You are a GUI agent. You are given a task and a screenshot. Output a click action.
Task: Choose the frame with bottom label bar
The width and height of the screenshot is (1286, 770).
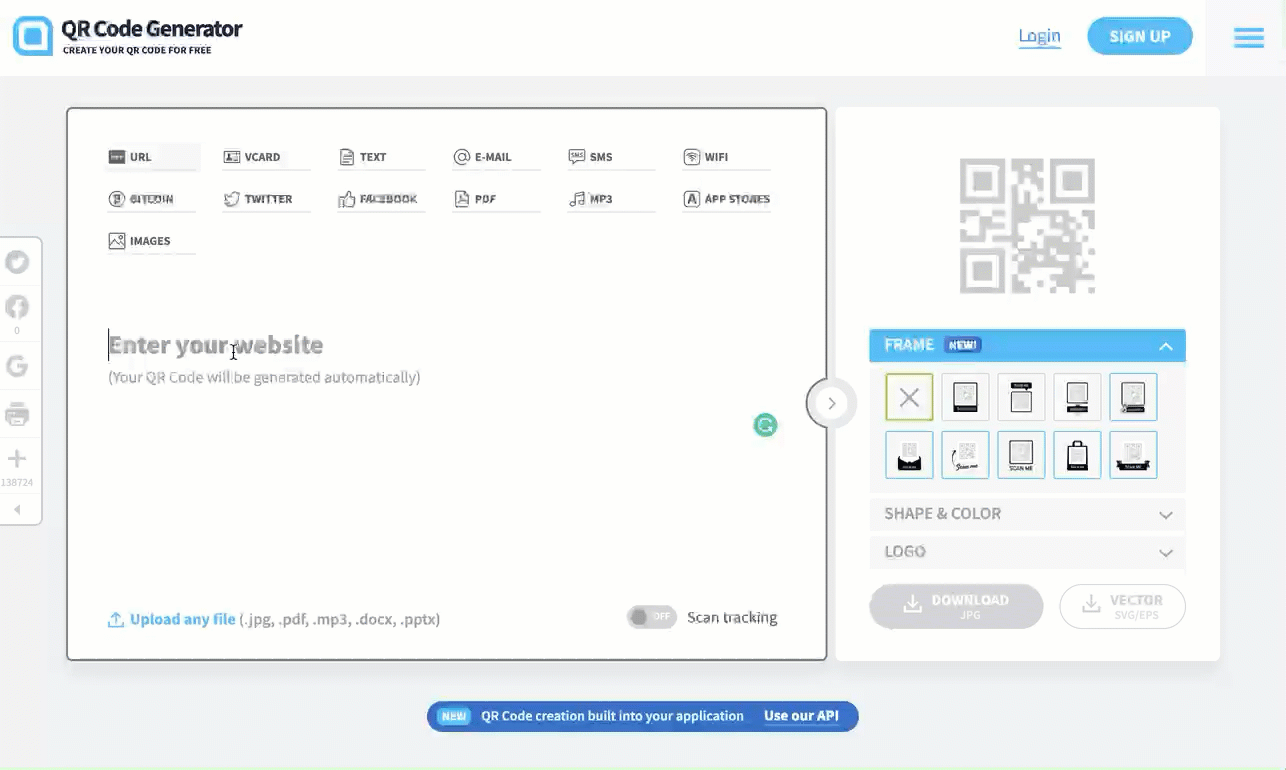[x=965, y=397]
